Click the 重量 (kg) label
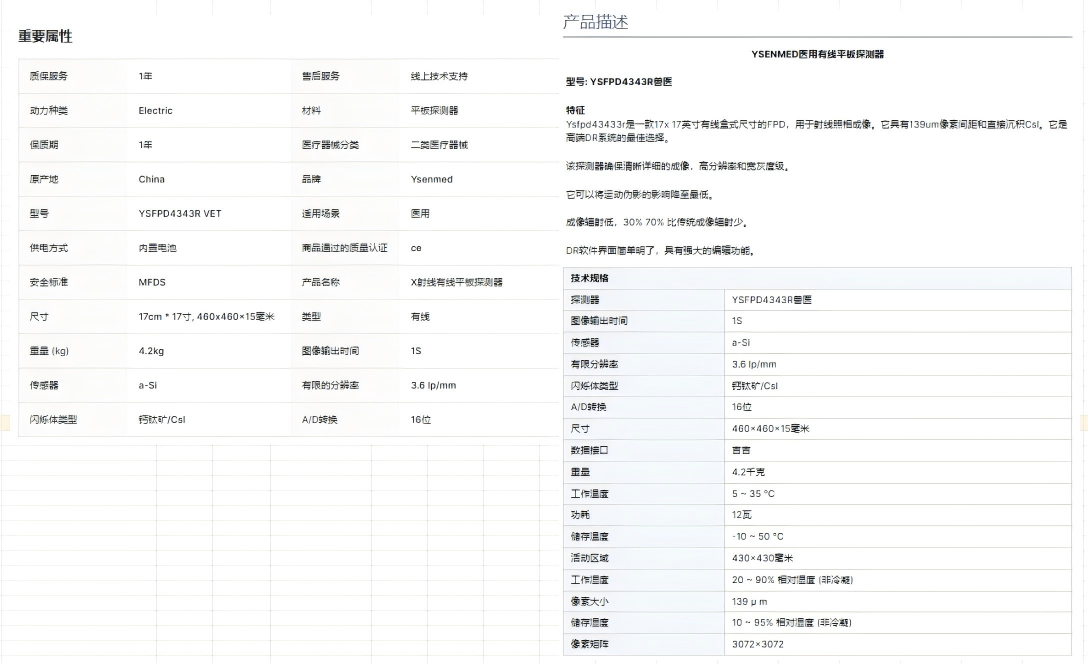1088x664 pixels. click(x=49, y=351)
